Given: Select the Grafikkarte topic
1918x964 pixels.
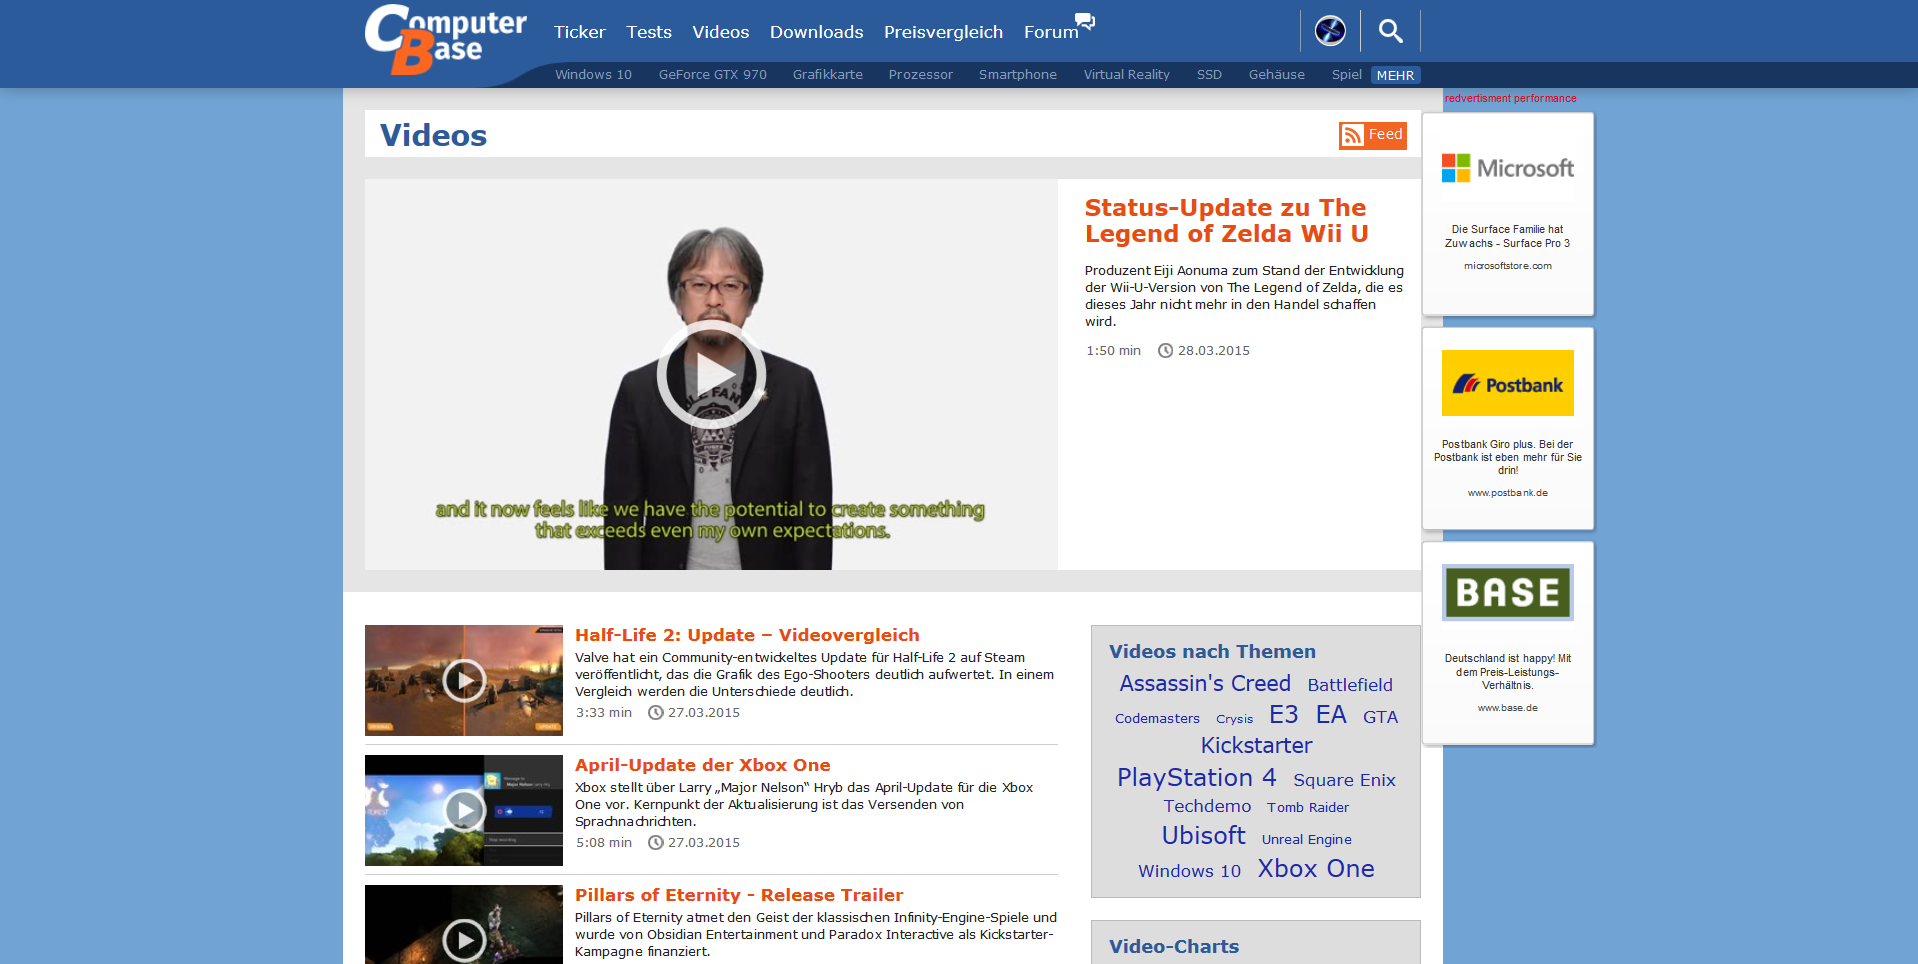Looking at the screenshot, I should pyautogui.click(x=828, y=75).
